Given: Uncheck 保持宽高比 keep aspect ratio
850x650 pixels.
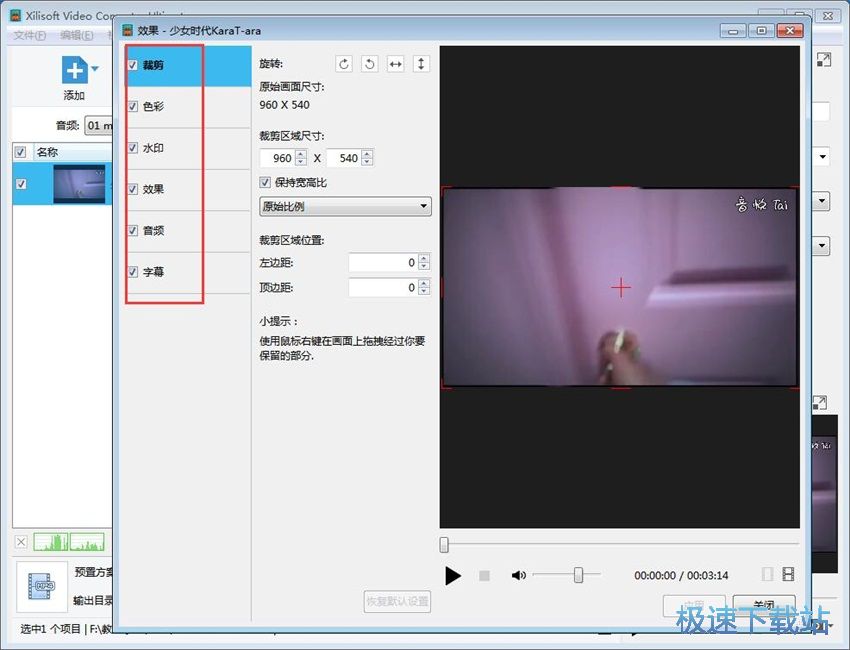Looking at the screenshot, I should point(265,182).
